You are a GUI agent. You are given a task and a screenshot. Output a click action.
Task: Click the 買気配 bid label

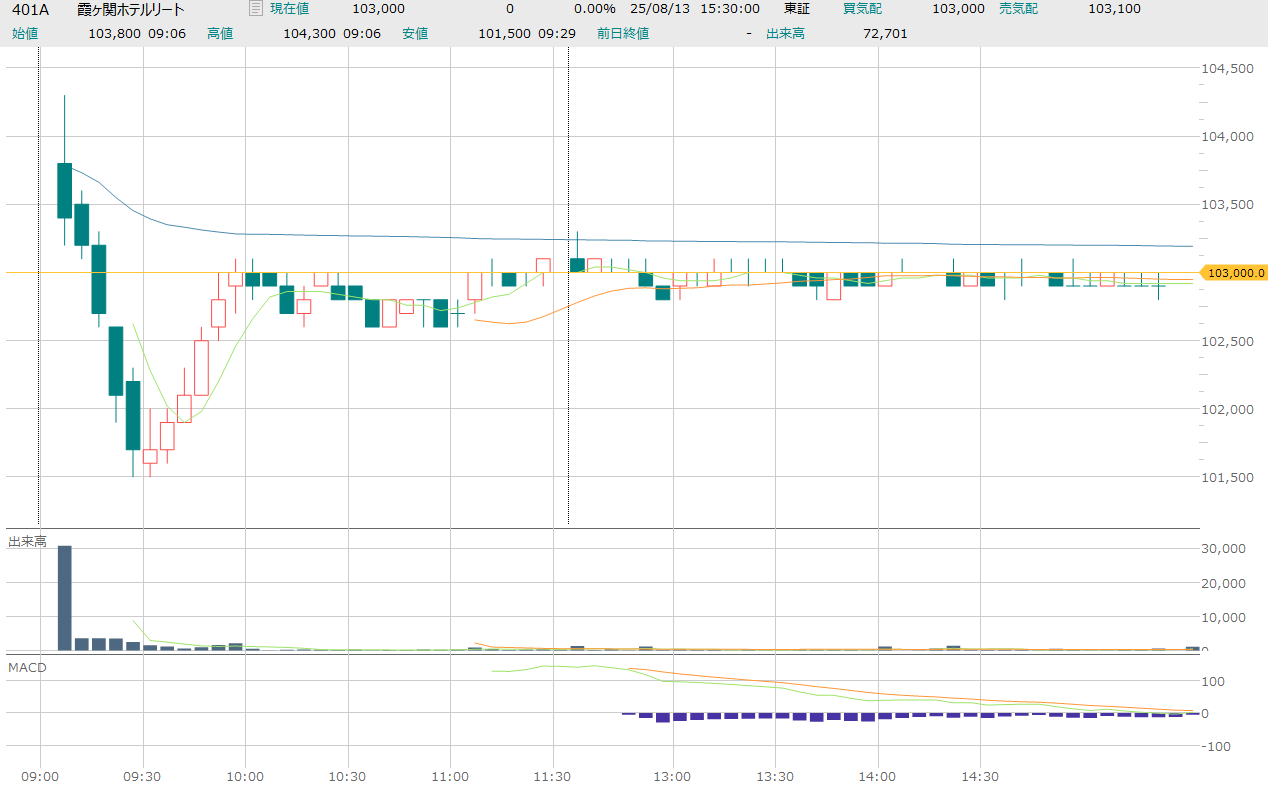861,9
